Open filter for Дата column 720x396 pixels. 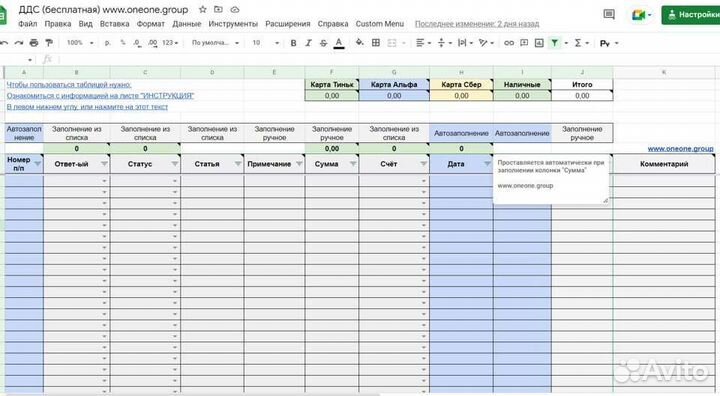click(487, 164)
